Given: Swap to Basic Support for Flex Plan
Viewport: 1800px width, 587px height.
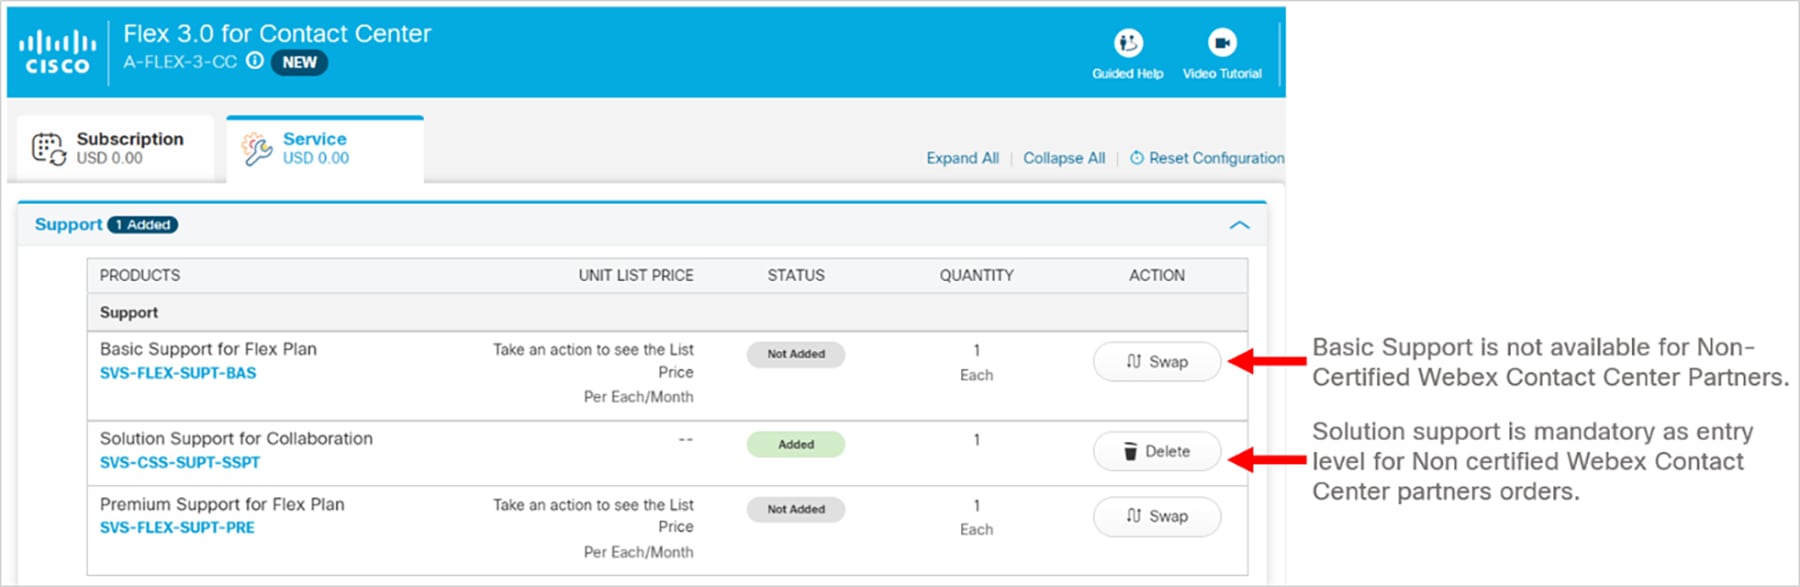Looking at the screenshot, I should pos(1157,362).
